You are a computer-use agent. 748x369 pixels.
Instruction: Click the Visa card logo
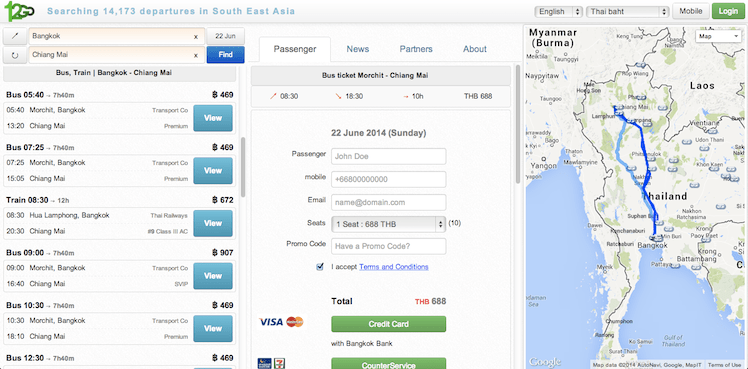pyautogui.click(x=271, y=322)
